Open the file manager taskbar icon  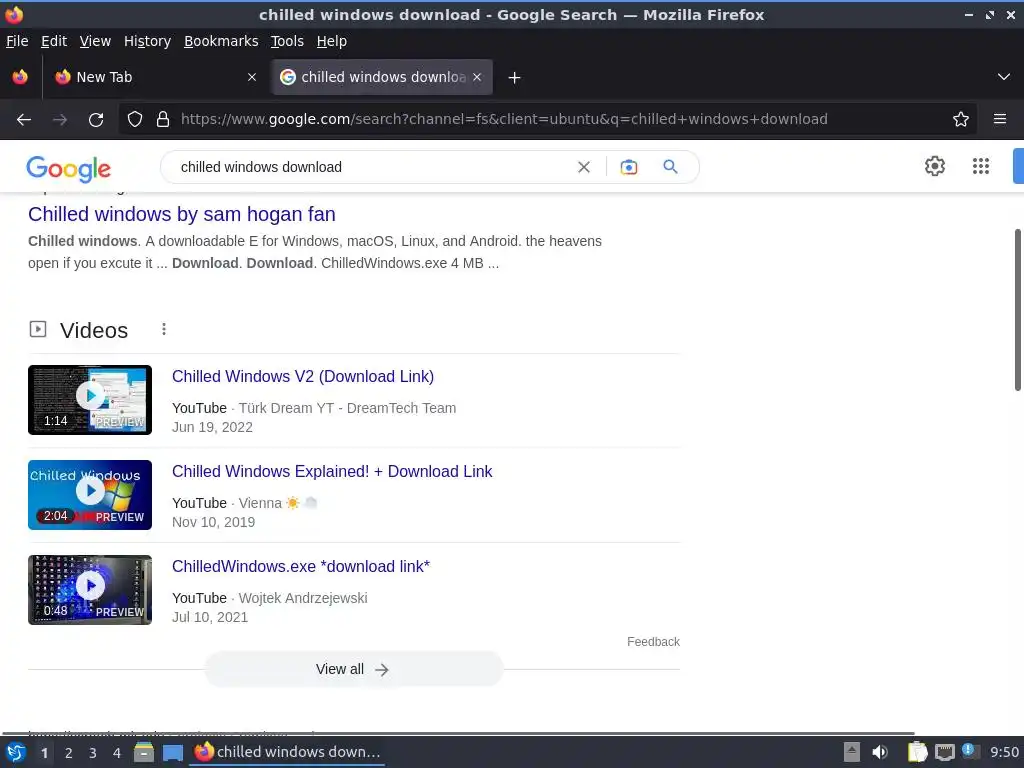click(x=144, y=752)
